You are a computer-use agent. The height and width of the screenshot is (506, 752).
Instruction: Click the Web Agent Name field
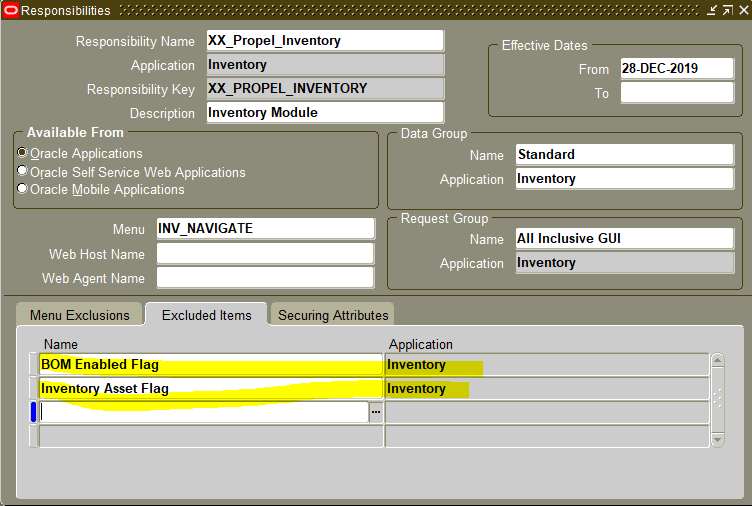point(265,278)
